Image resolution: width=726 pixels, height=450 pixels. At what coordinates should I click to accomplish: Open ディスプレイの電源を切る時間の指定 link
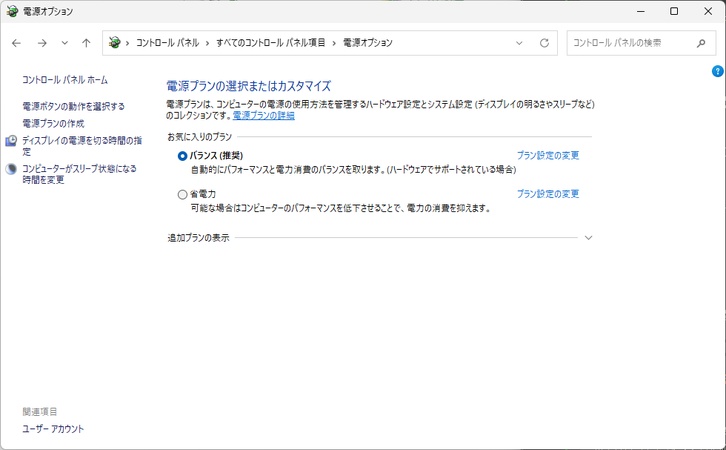tap(82, 145)
